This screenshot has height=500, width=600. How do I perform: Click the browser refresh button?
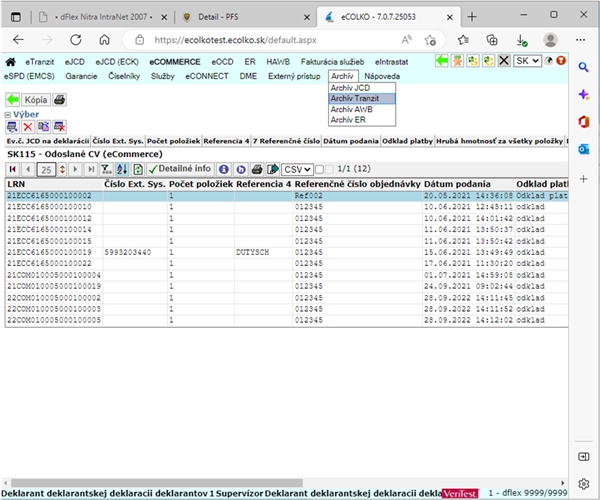76,40
